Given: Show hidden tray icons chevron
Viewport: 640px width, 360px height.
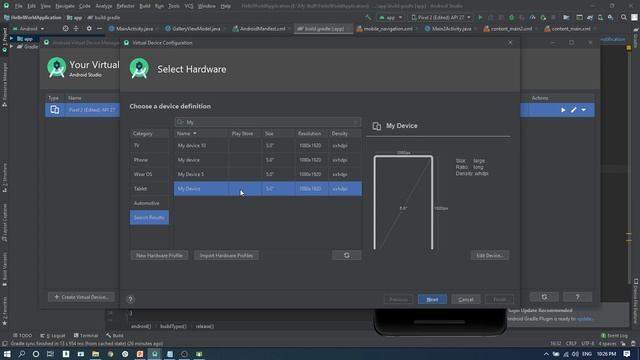Looking at the screenshot, I should point(546,354).
